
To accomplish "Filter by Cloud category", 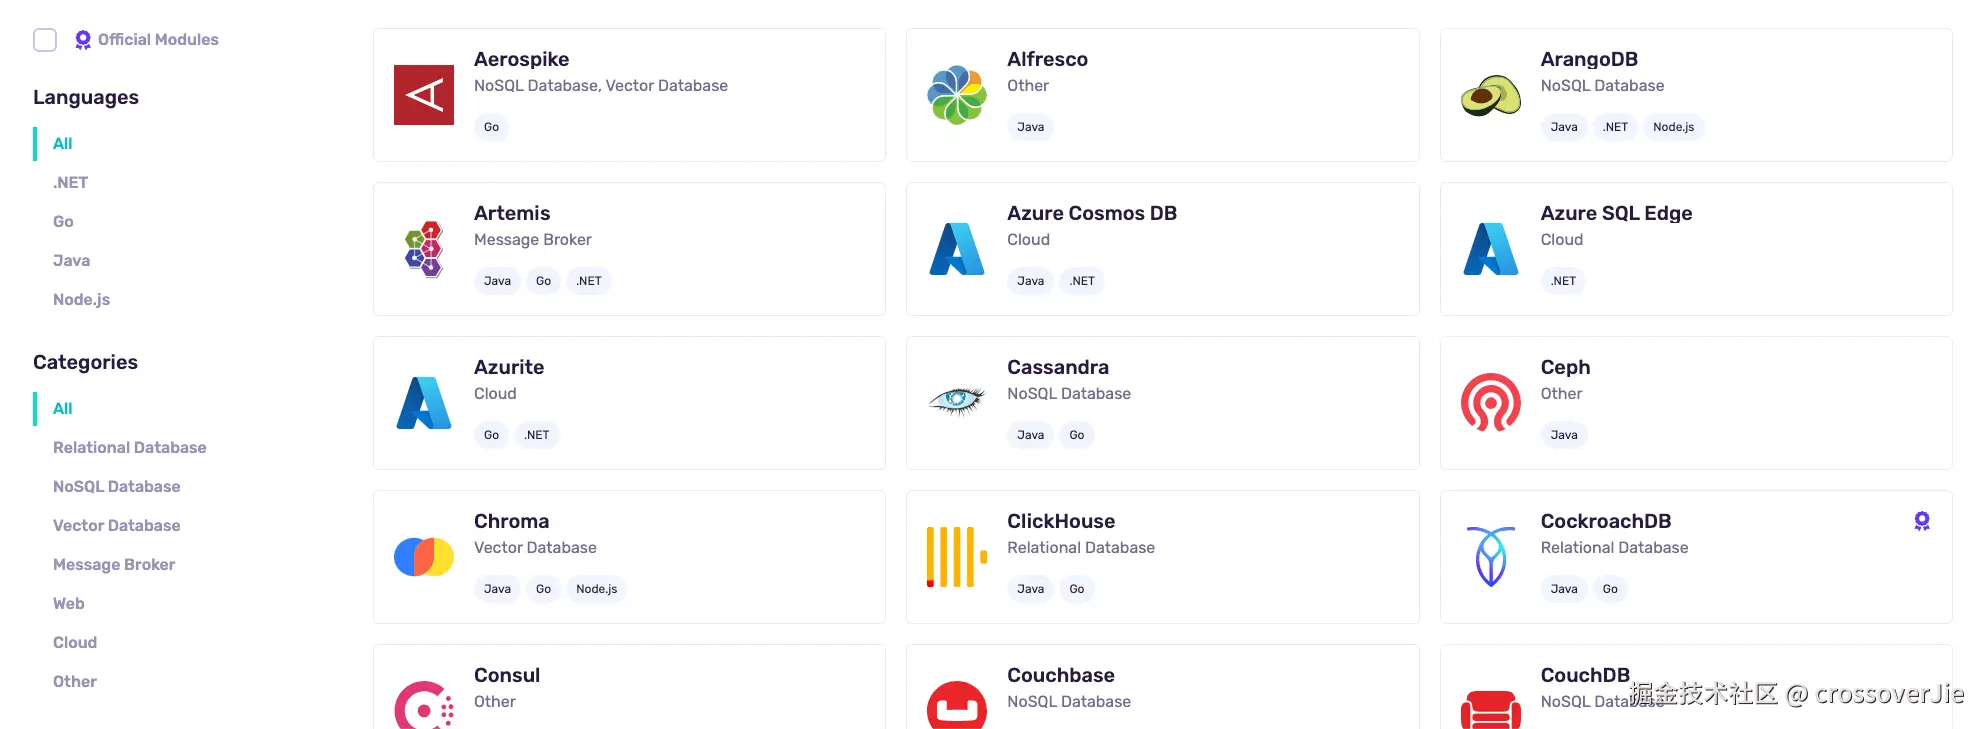I will pyautogui.click(x=75, y=643).
